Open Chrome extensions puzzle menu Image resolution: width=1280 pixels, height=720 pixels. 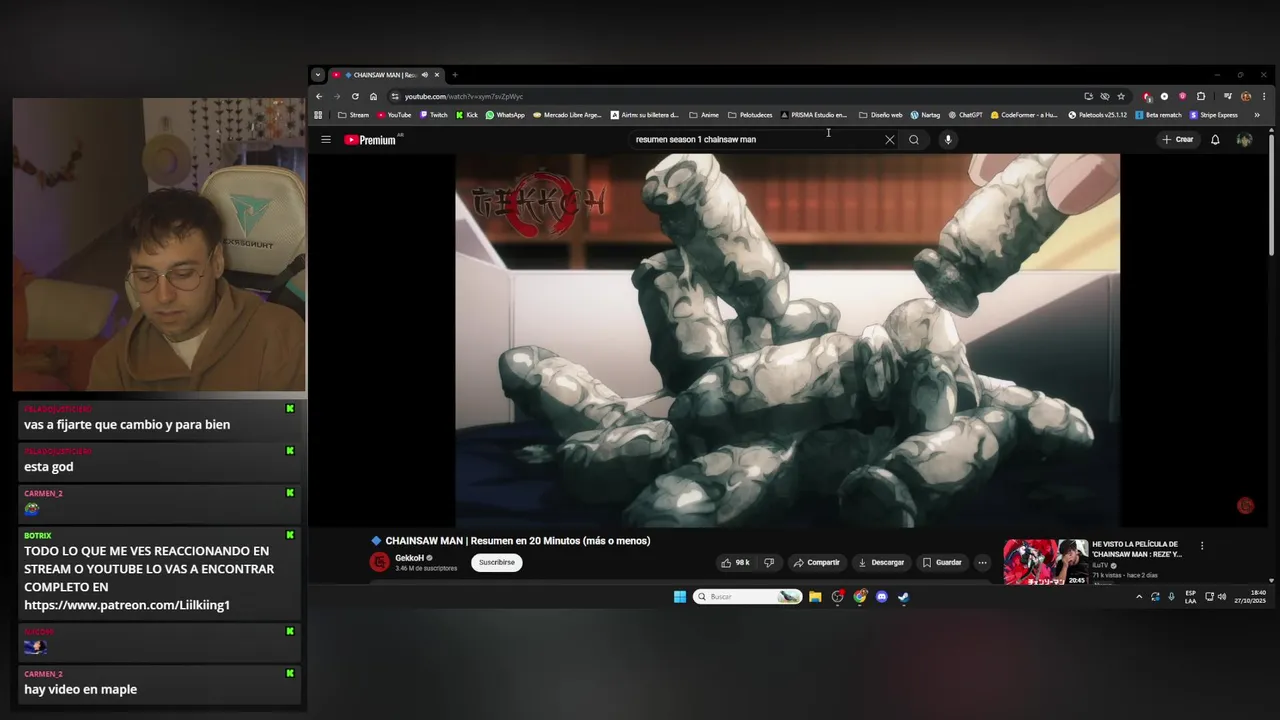(x=1201, y=97)
